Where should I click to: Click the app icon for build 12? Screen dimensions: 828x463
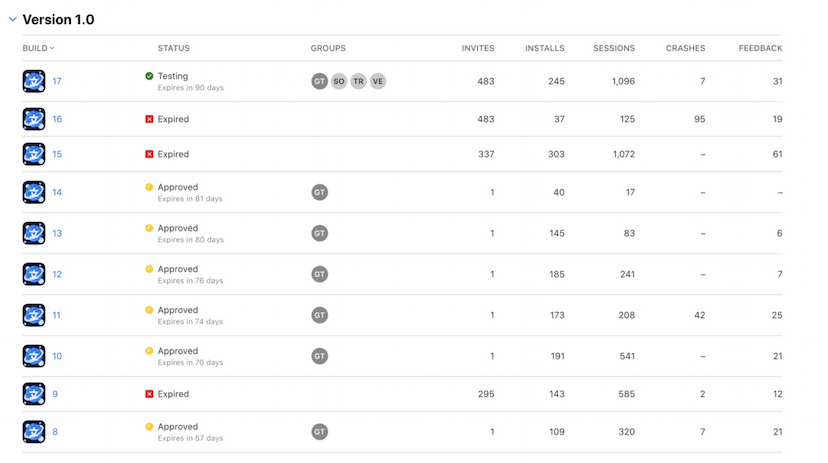point(34,274)
